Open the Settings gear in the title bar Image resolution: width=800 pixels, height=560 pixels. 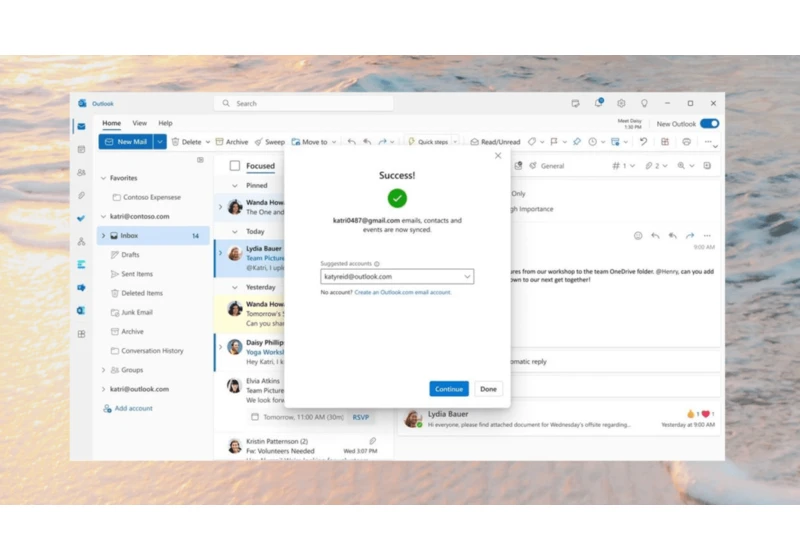(621, 103)
